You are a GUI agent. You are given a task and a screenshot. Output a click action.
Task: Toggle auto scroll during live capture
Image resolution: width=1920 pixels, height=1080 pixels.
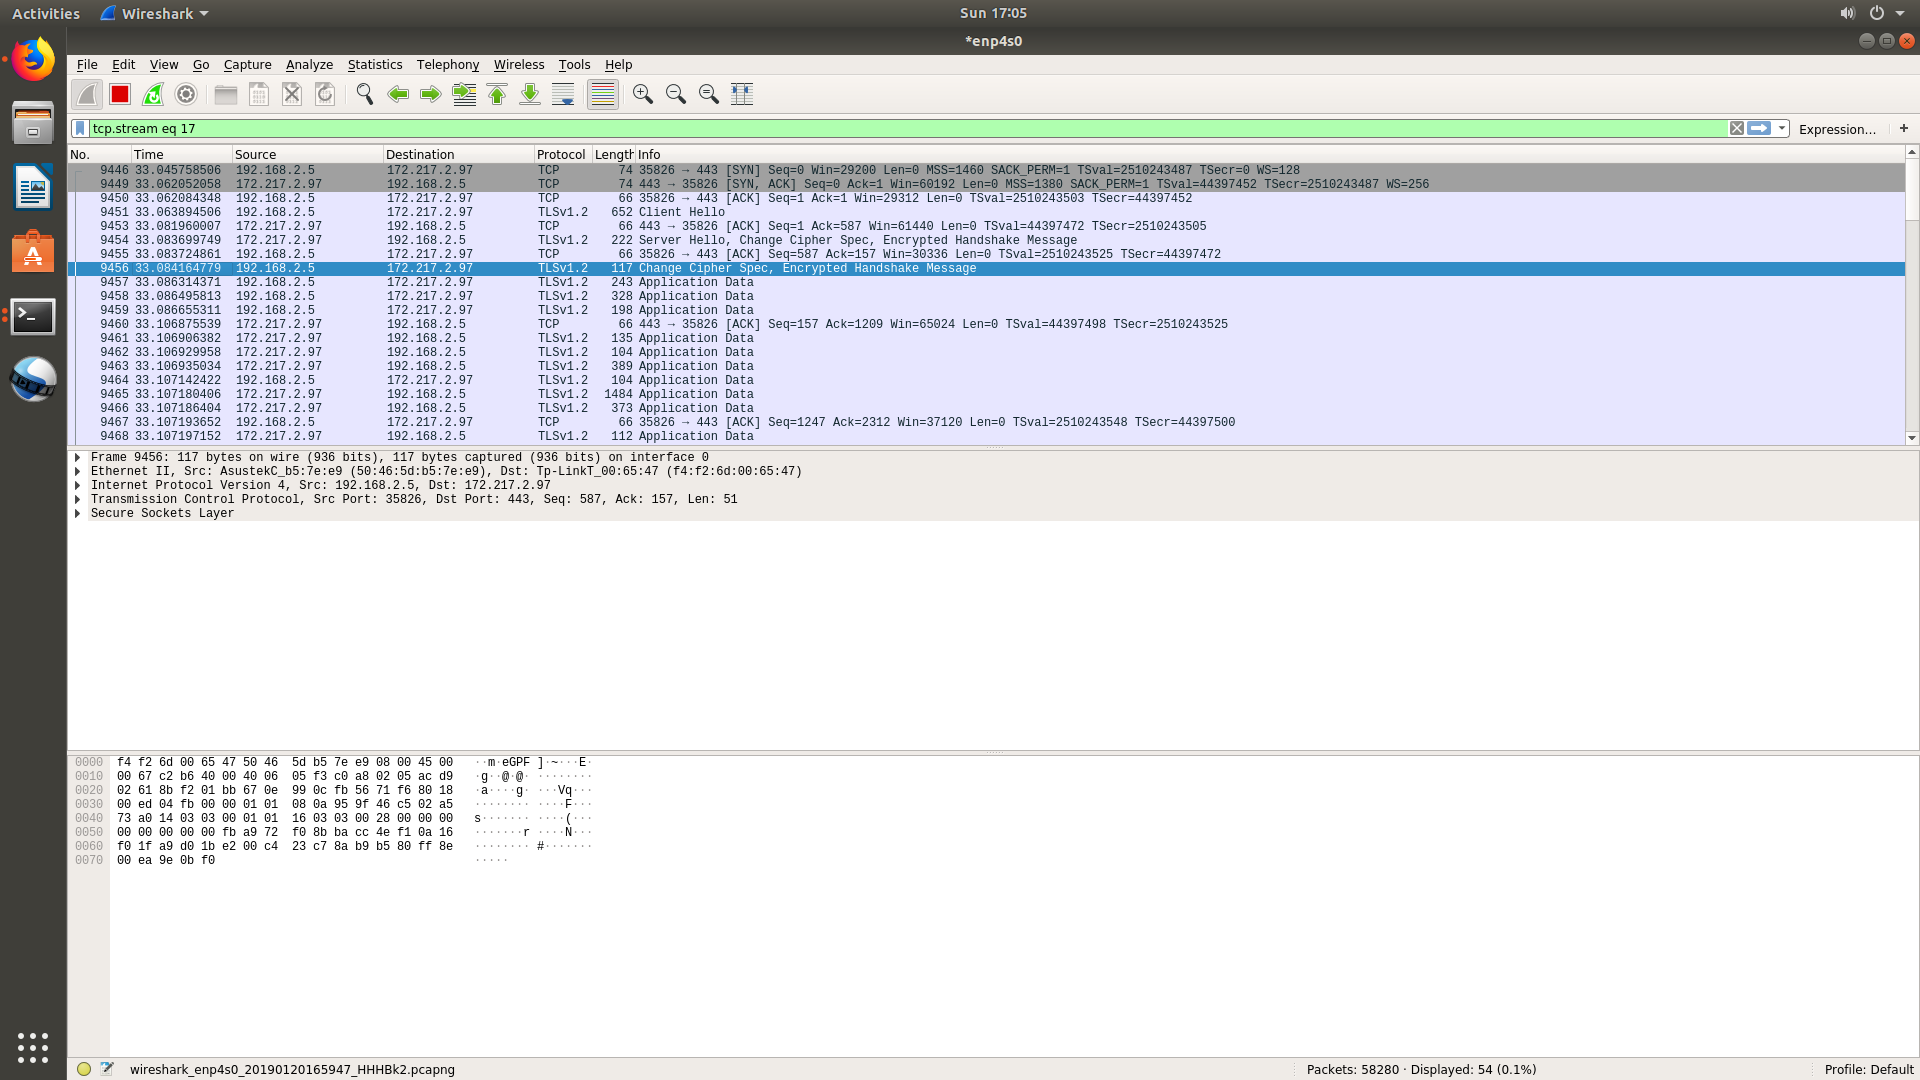[563, 94]
